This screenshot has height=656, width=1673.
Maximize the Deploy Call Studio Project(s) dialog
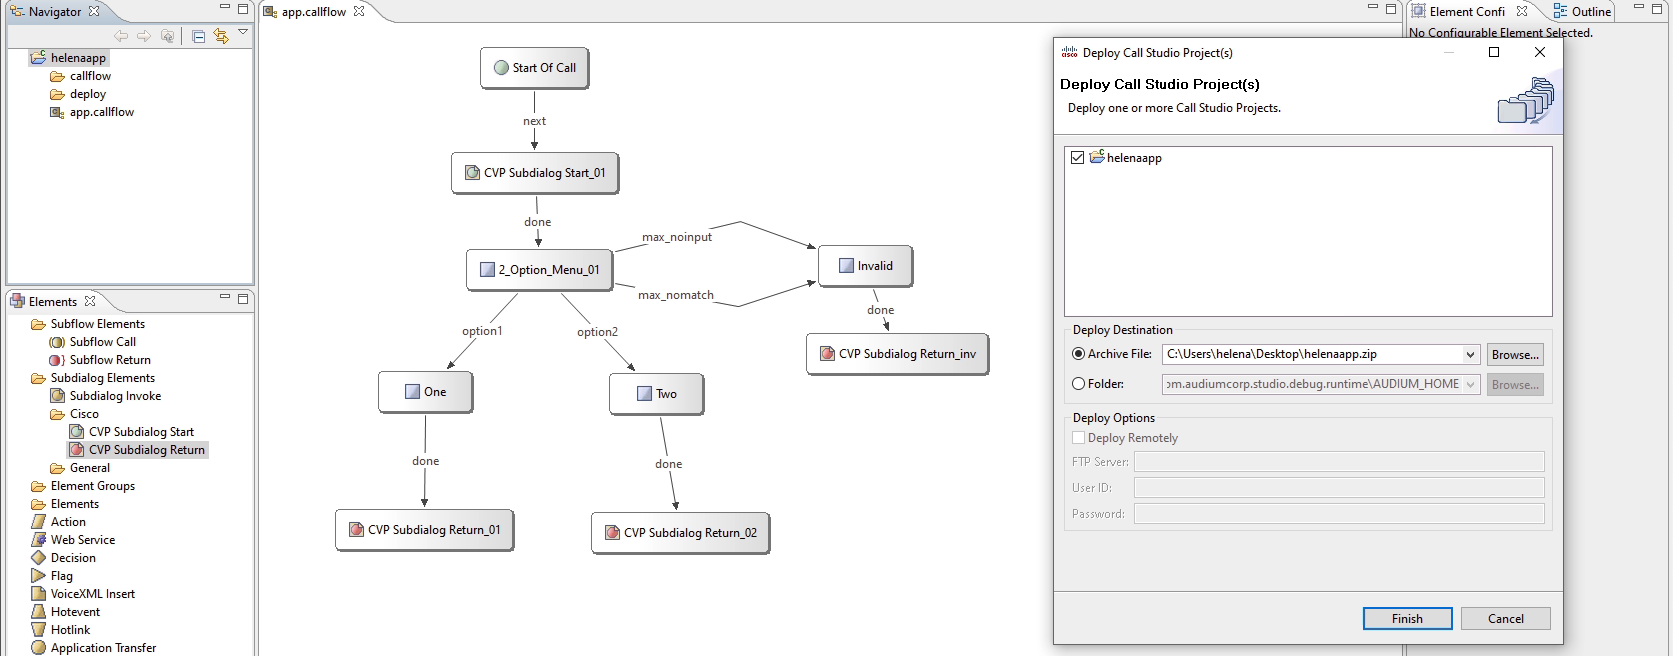click(x=1494, y=52)
